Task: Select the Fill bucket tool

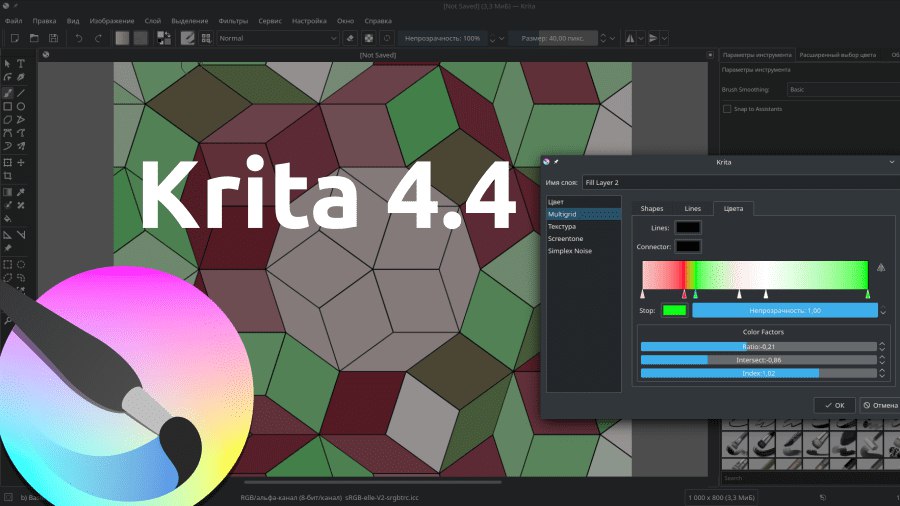Action: (7, 219)
